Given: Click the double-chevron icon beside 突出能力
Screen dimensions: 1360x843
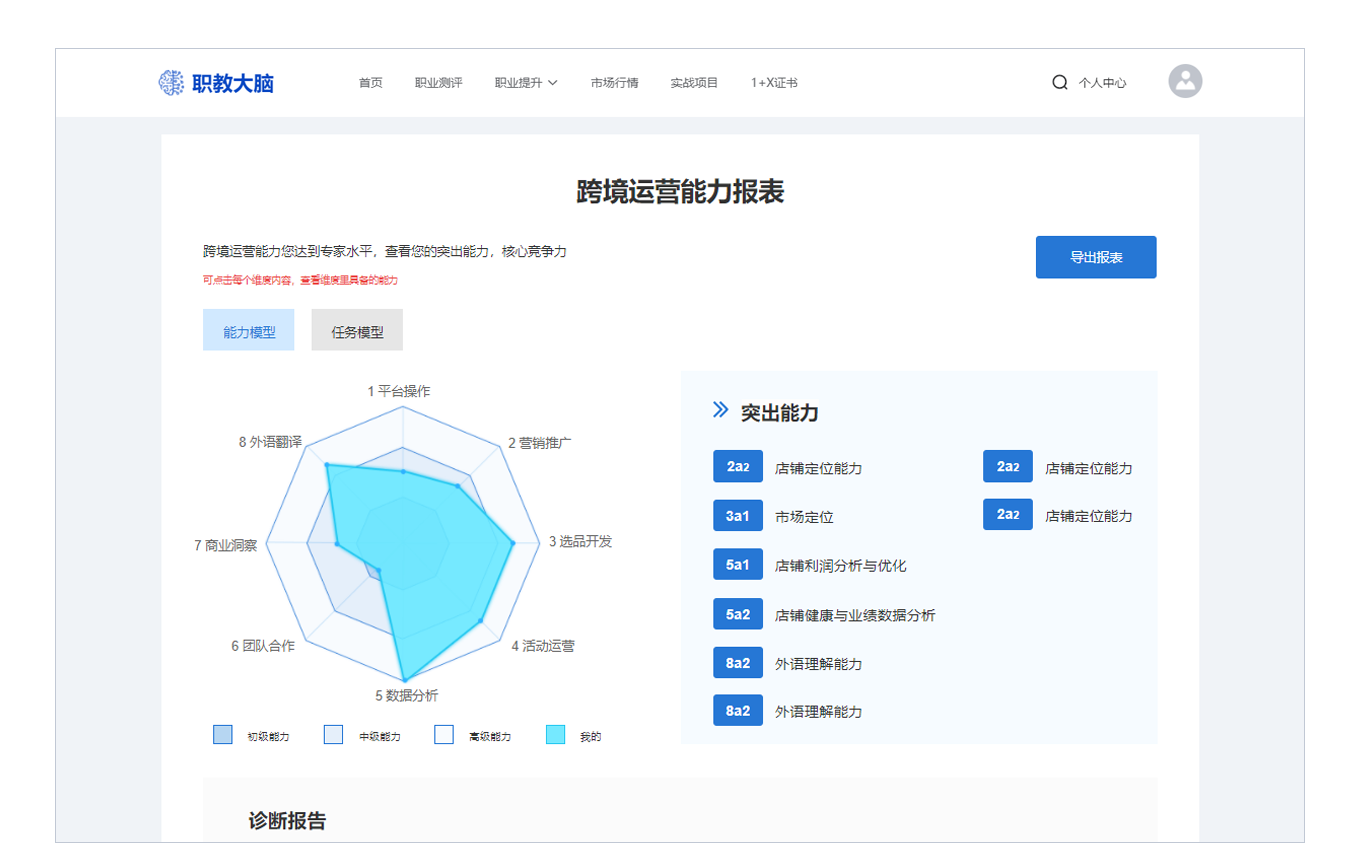Looking at the screenshot, I should coord(720,410).
